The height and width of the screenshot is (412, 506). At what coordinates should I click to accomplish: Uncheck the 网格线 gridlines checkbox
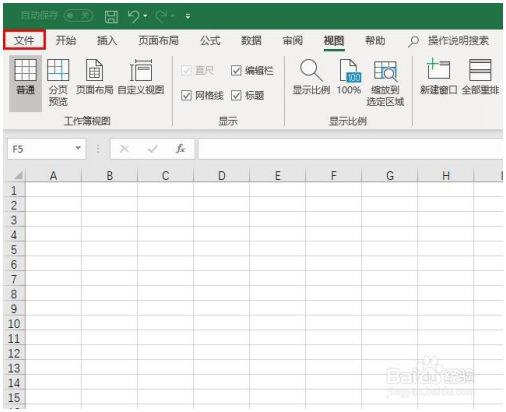(186, 96)
